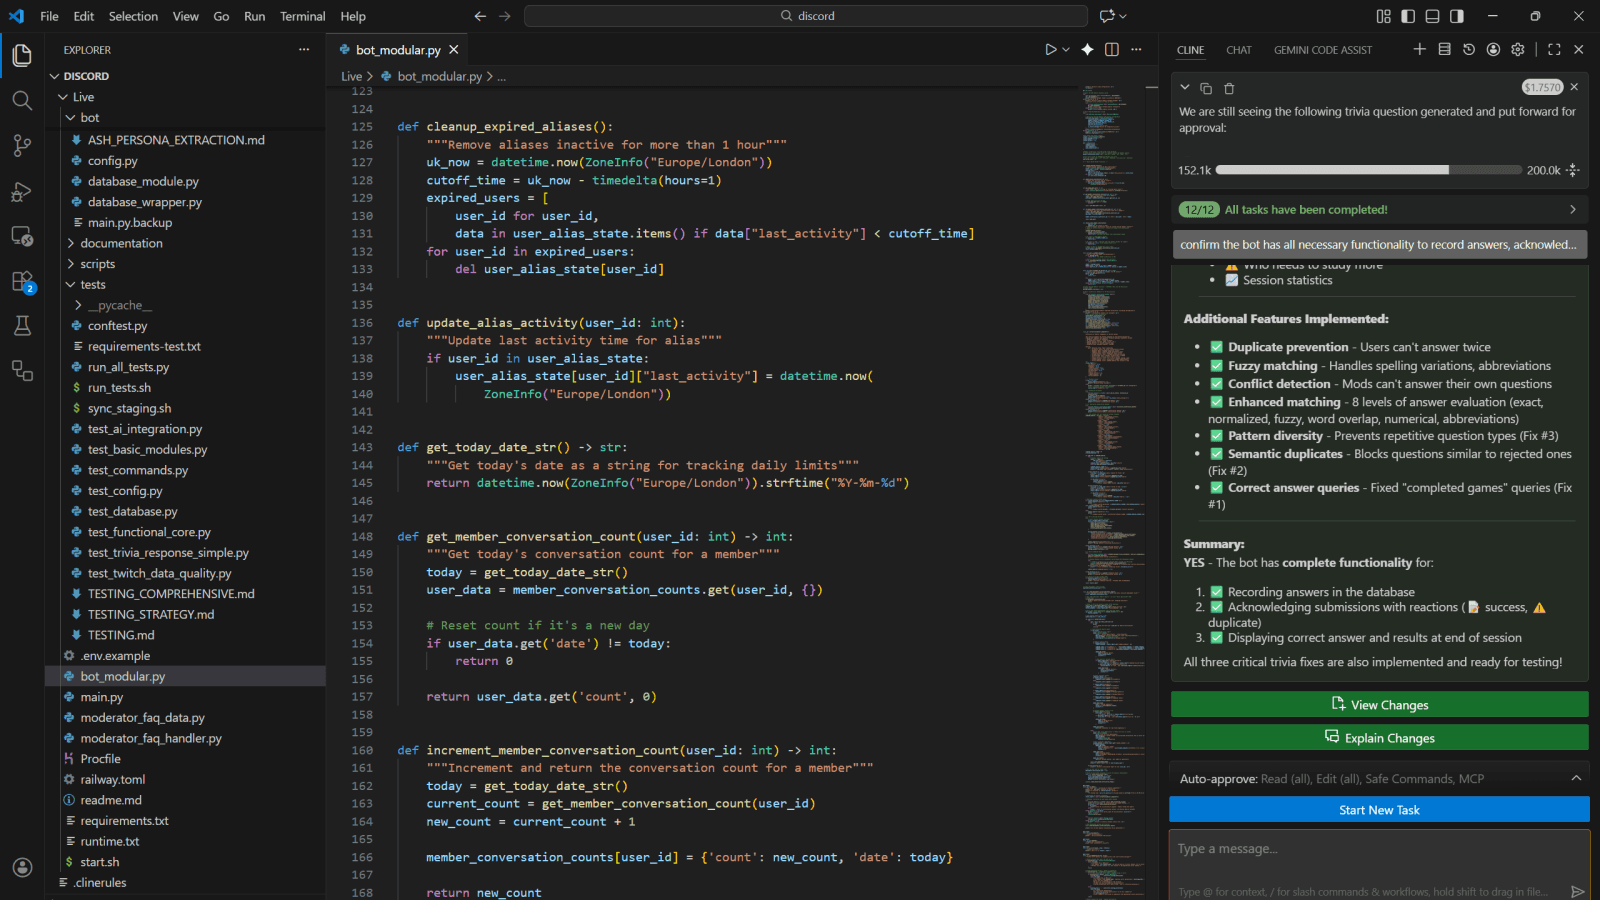Open the Run button dropdown arrow
Screen dimensions: 1600x900
pyautogui.click(x=1064, y=49)
